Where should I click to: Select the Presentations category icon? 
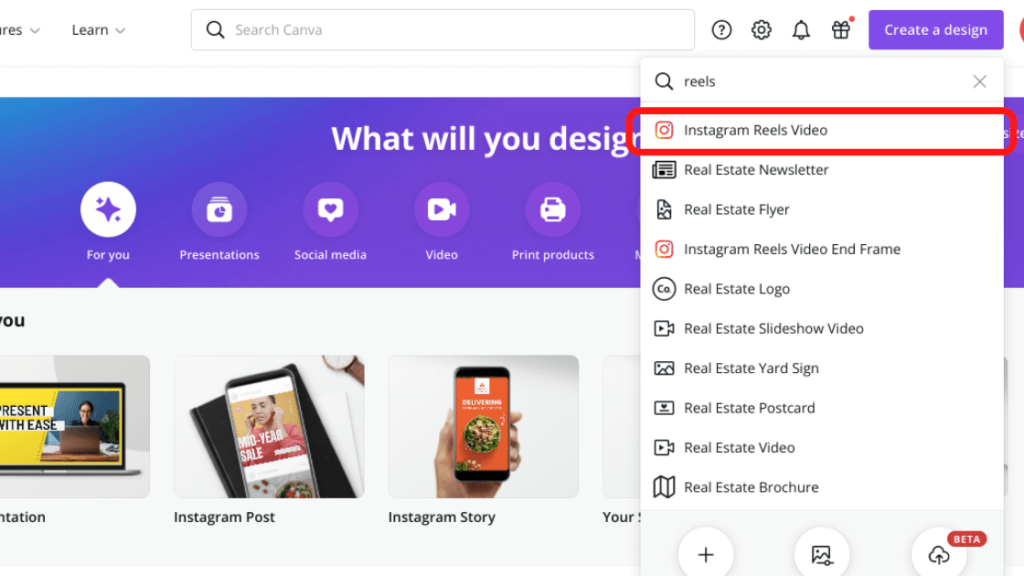[x=219, y=210]
